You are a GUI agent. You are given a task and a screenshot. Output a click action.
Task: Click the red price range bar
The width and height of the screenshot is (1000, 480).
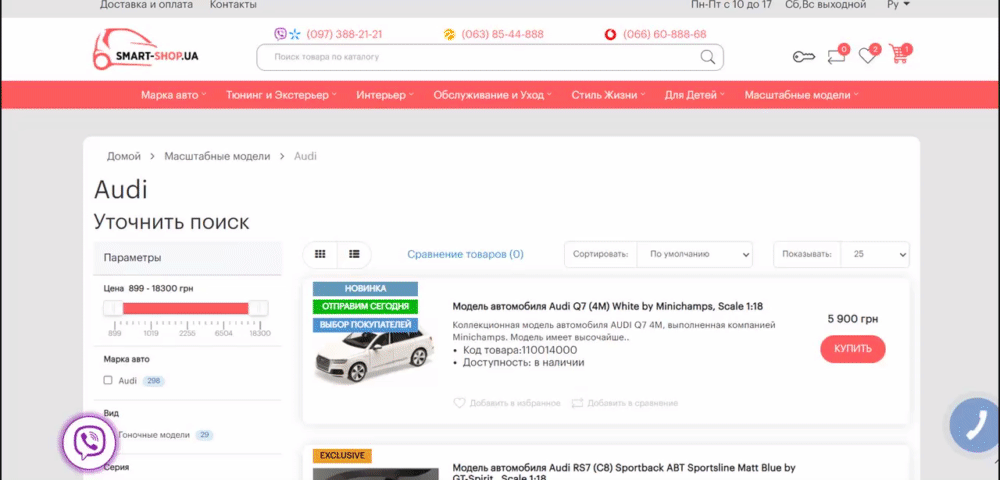186,309
